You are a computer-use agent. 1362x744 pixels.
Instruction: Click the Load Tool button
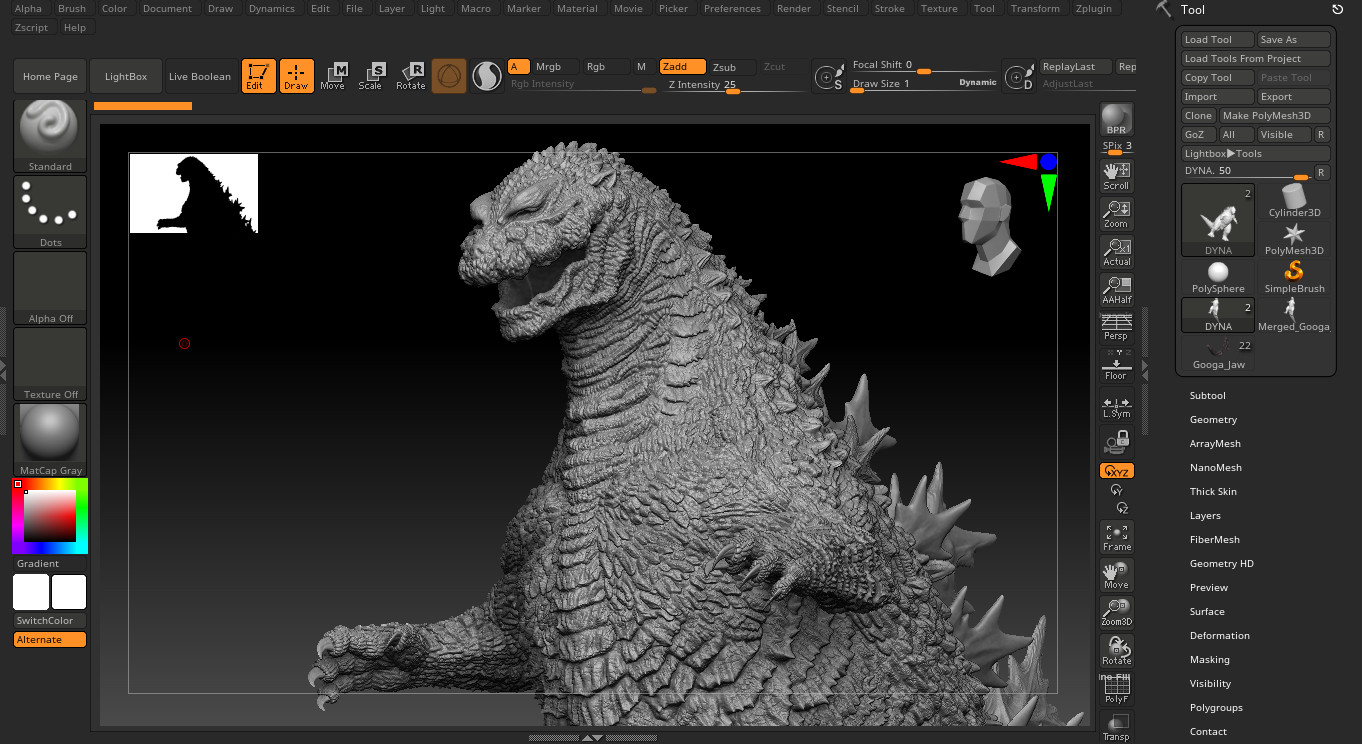(x=1217, y=40)
